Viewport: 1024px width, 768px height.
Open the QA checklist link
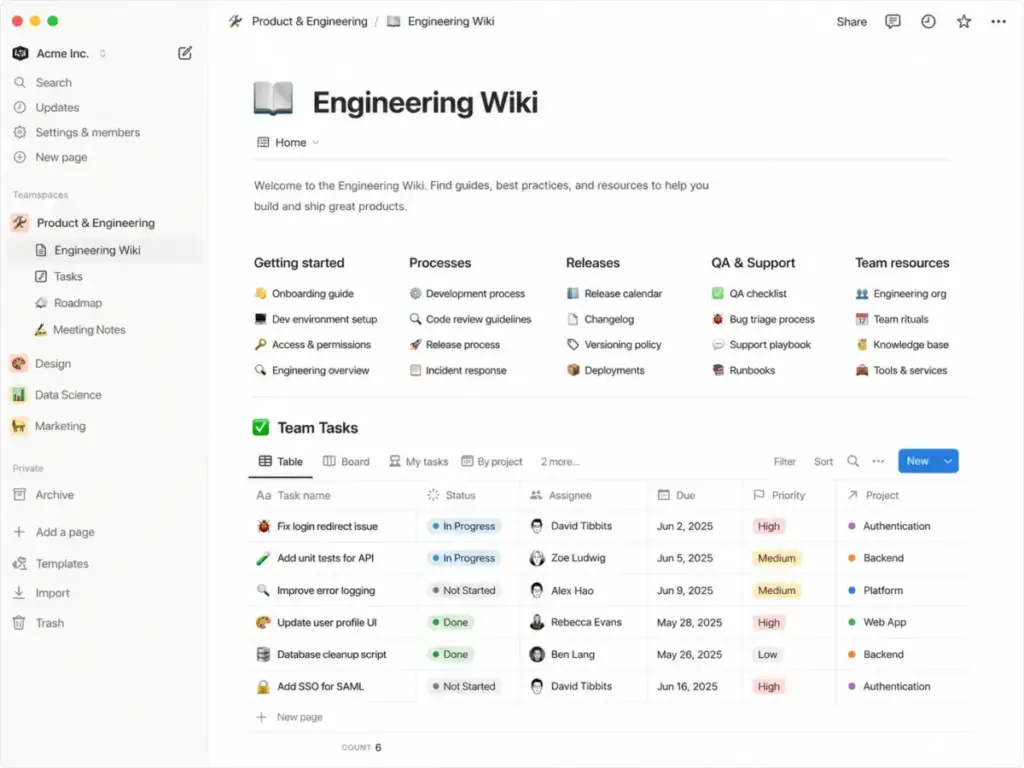click(x=750, y=294)
